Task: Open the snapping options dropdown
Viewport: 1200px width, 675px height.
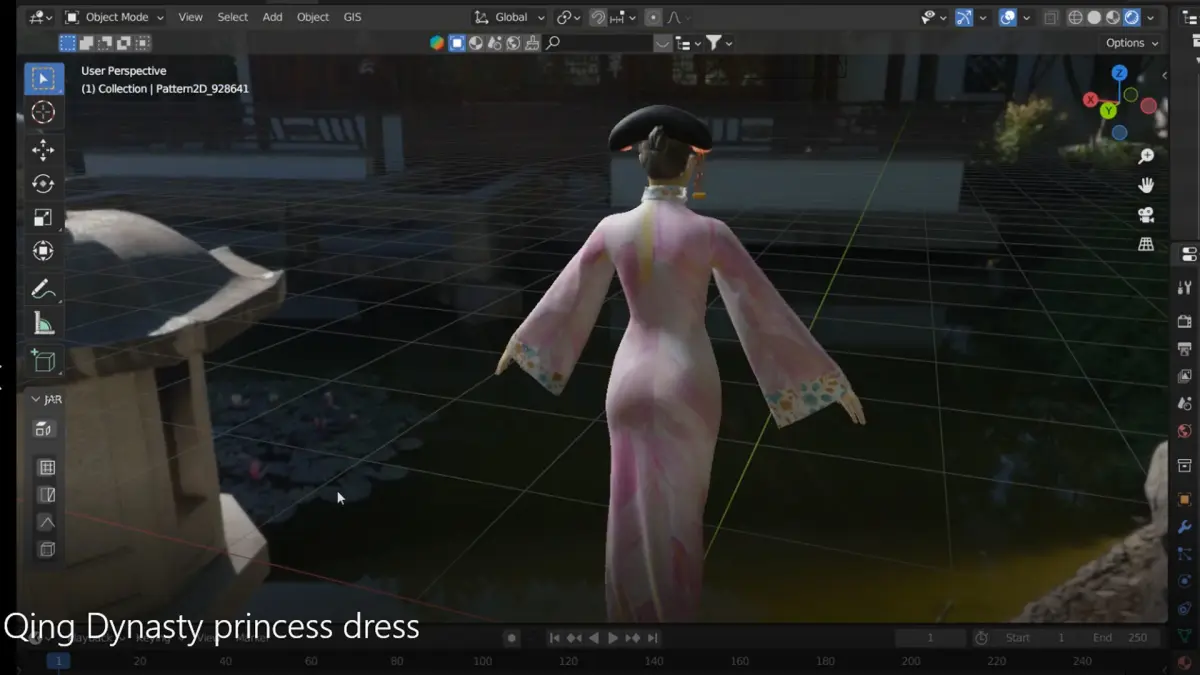Action: coord(620,17)
